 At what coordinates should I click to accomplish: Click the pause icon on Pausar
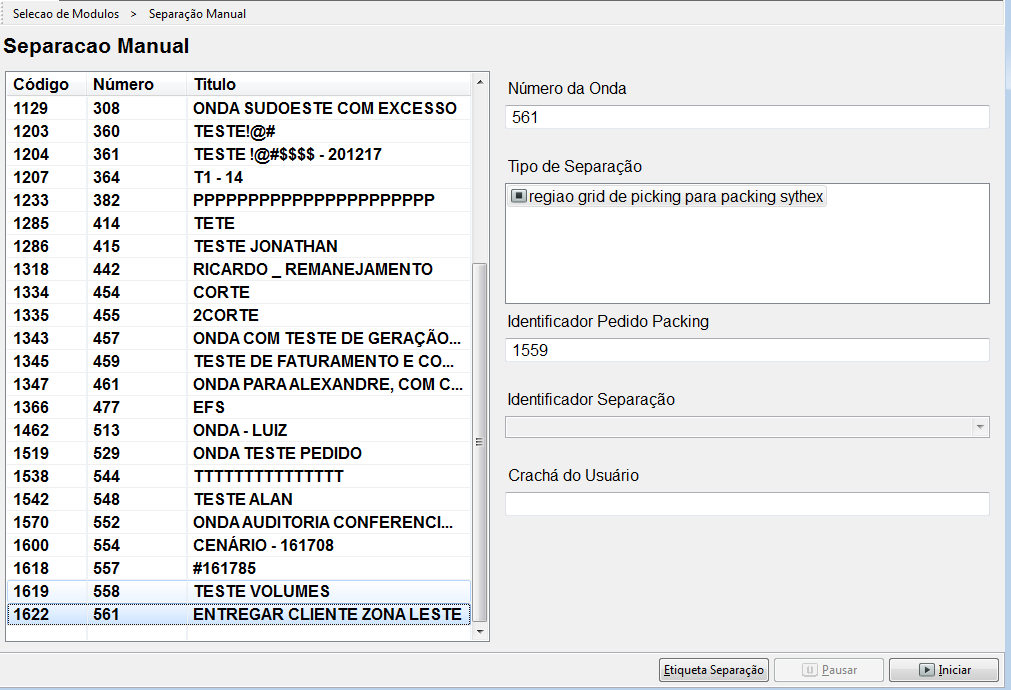(x=811, y=670)
